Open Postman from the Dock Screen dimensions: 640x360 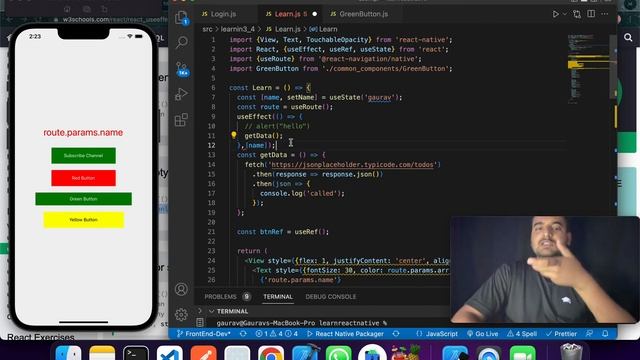point(203,353)
